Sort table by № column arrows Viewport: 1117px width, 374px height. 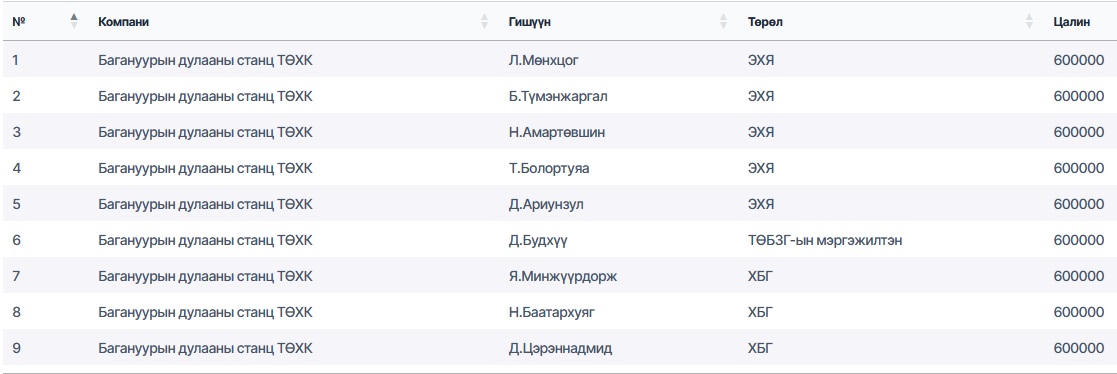[74, 21]
